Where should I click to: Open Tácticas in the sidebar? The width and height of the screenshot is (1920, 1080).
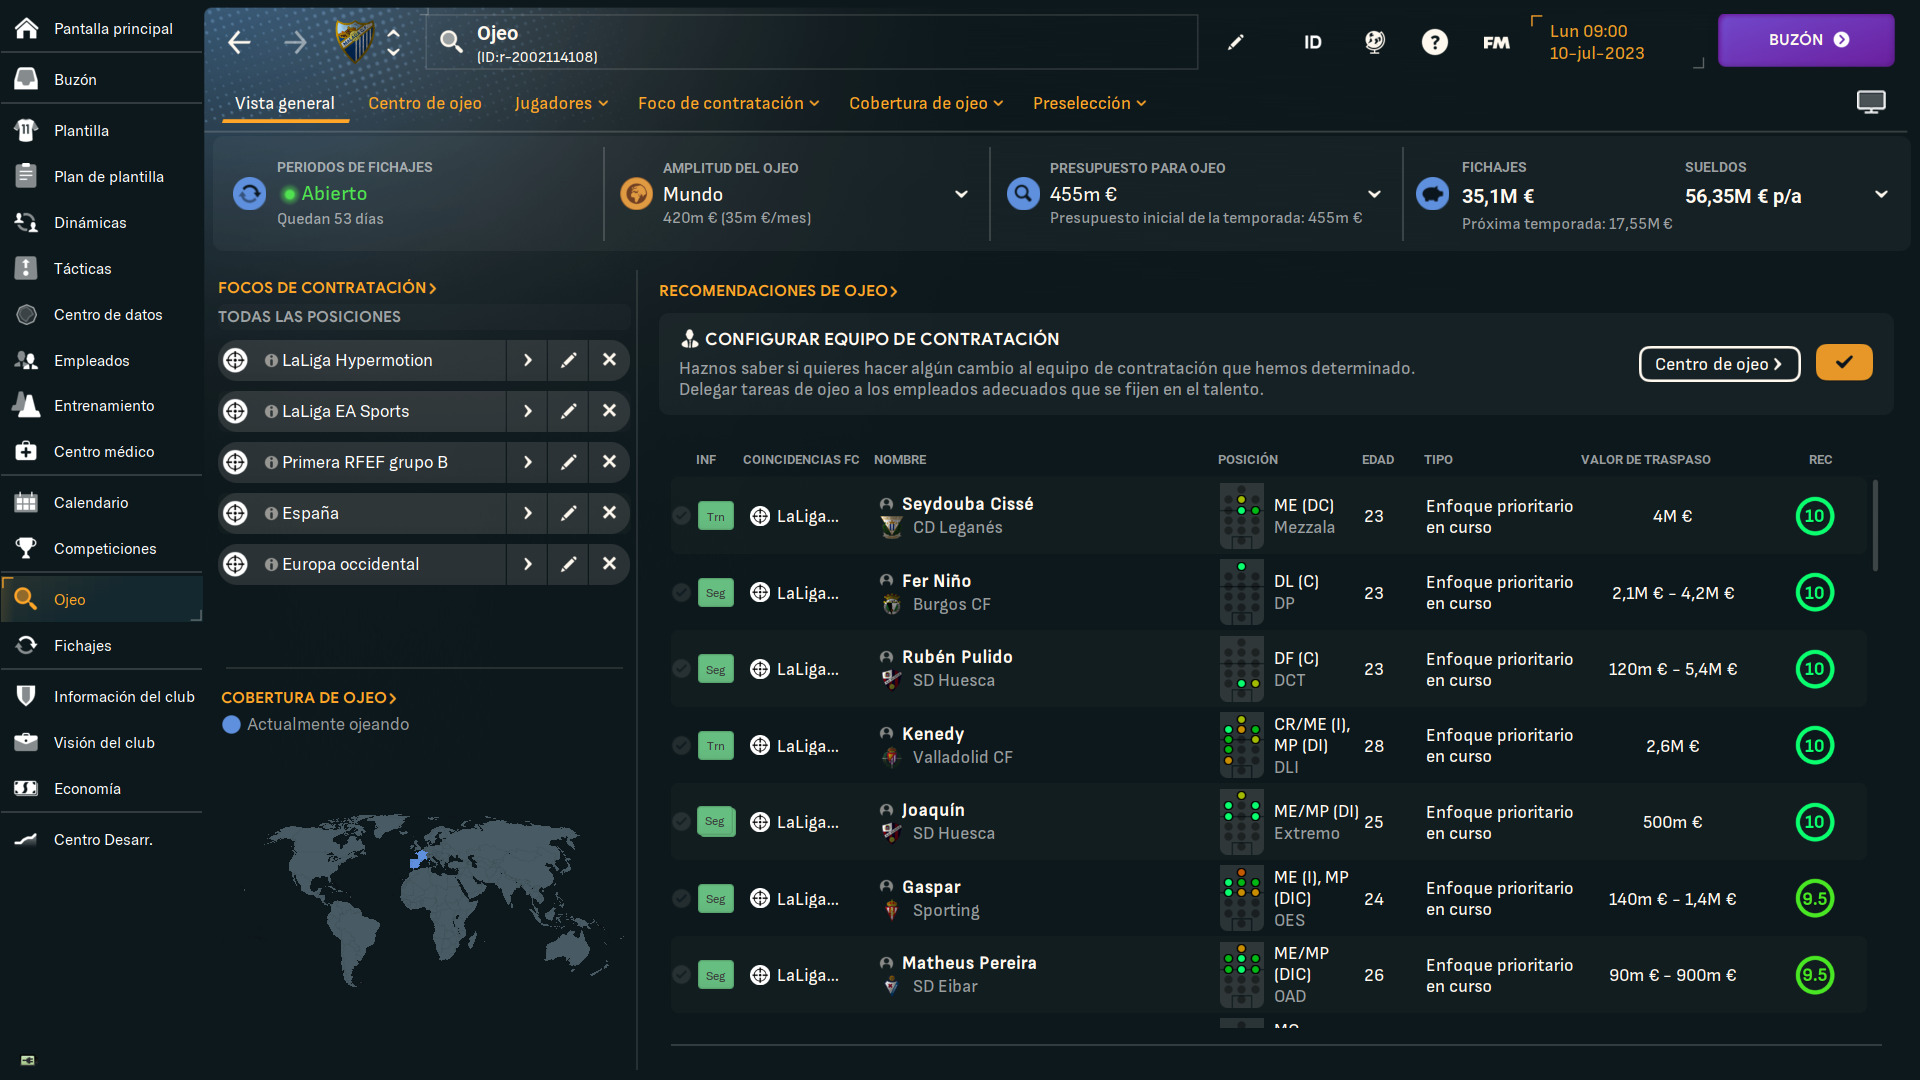(x=101, y=268)
